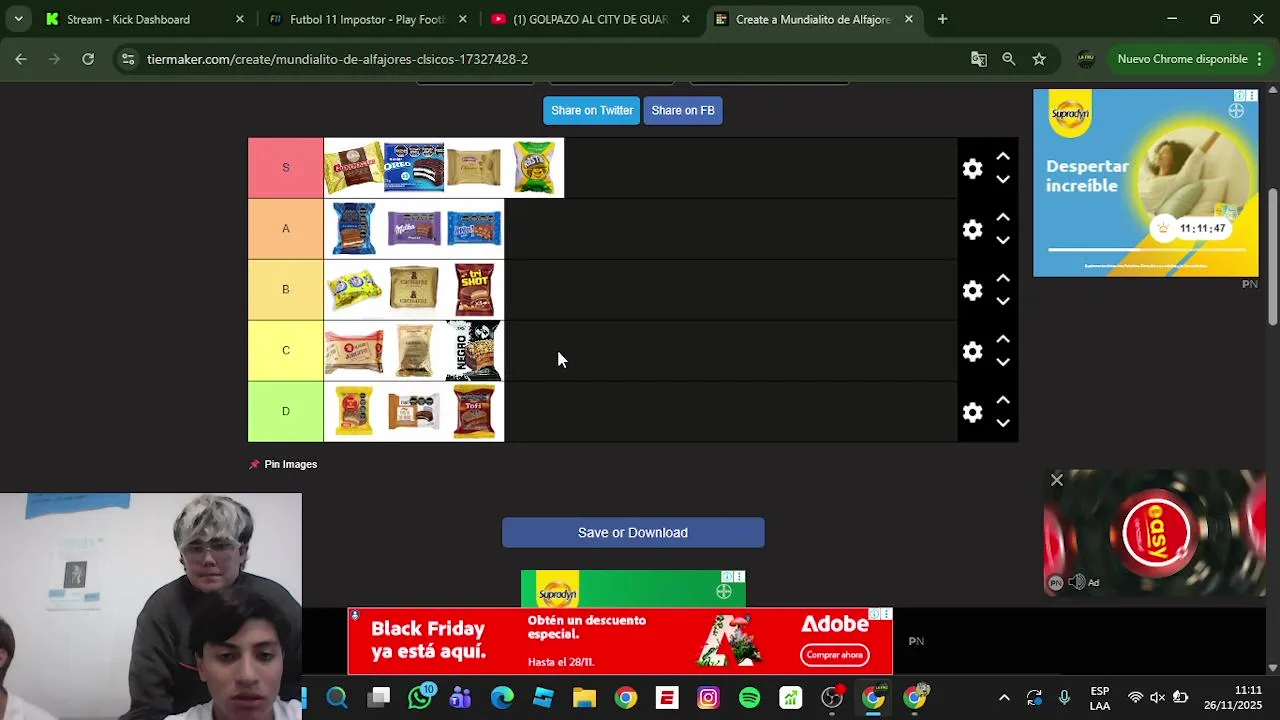Move B tier row up
This screenshot has width=1280, height=720.
(1003, 279)
